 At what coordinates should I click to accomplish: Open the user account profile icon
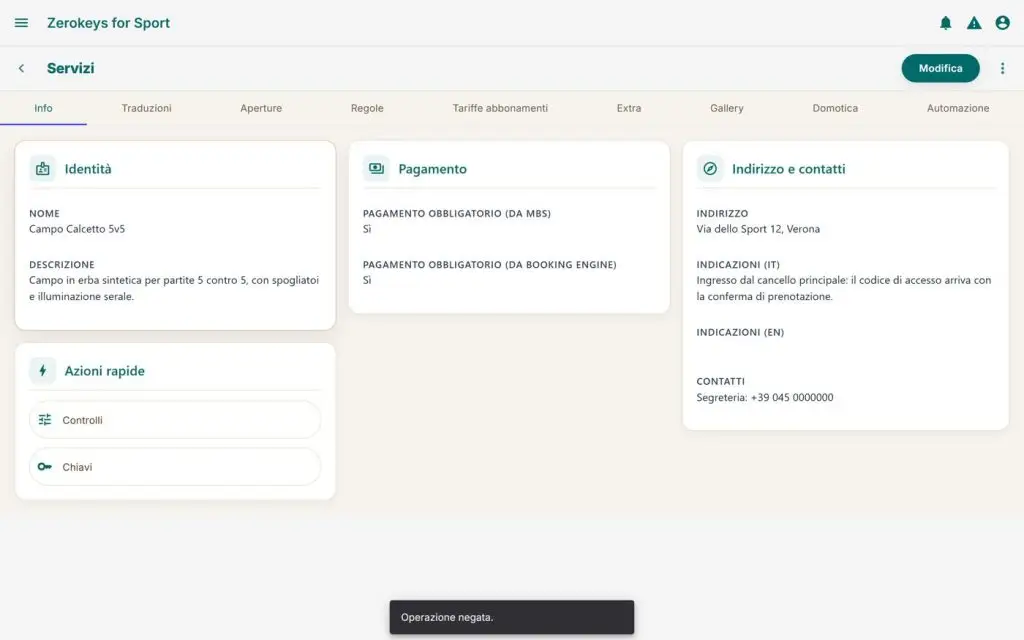tap(1002, 23)
